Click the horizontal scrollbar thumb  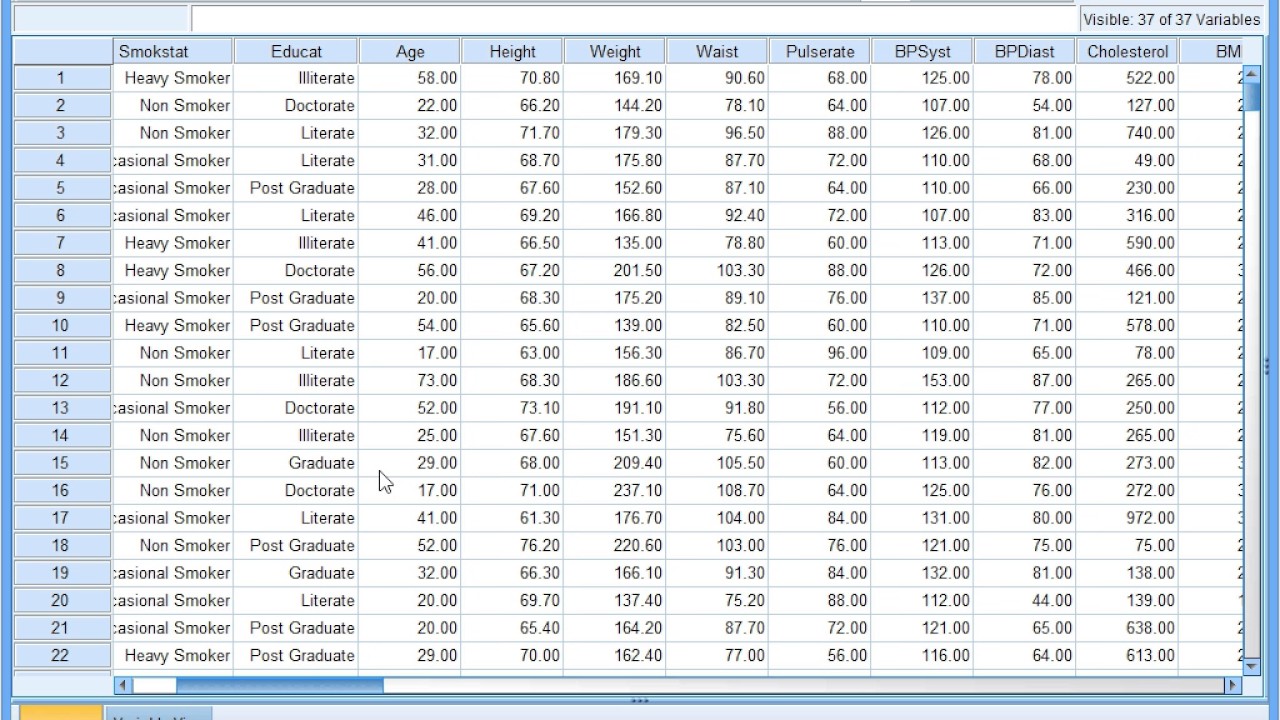pyautogui.click(x=279, y=685)
